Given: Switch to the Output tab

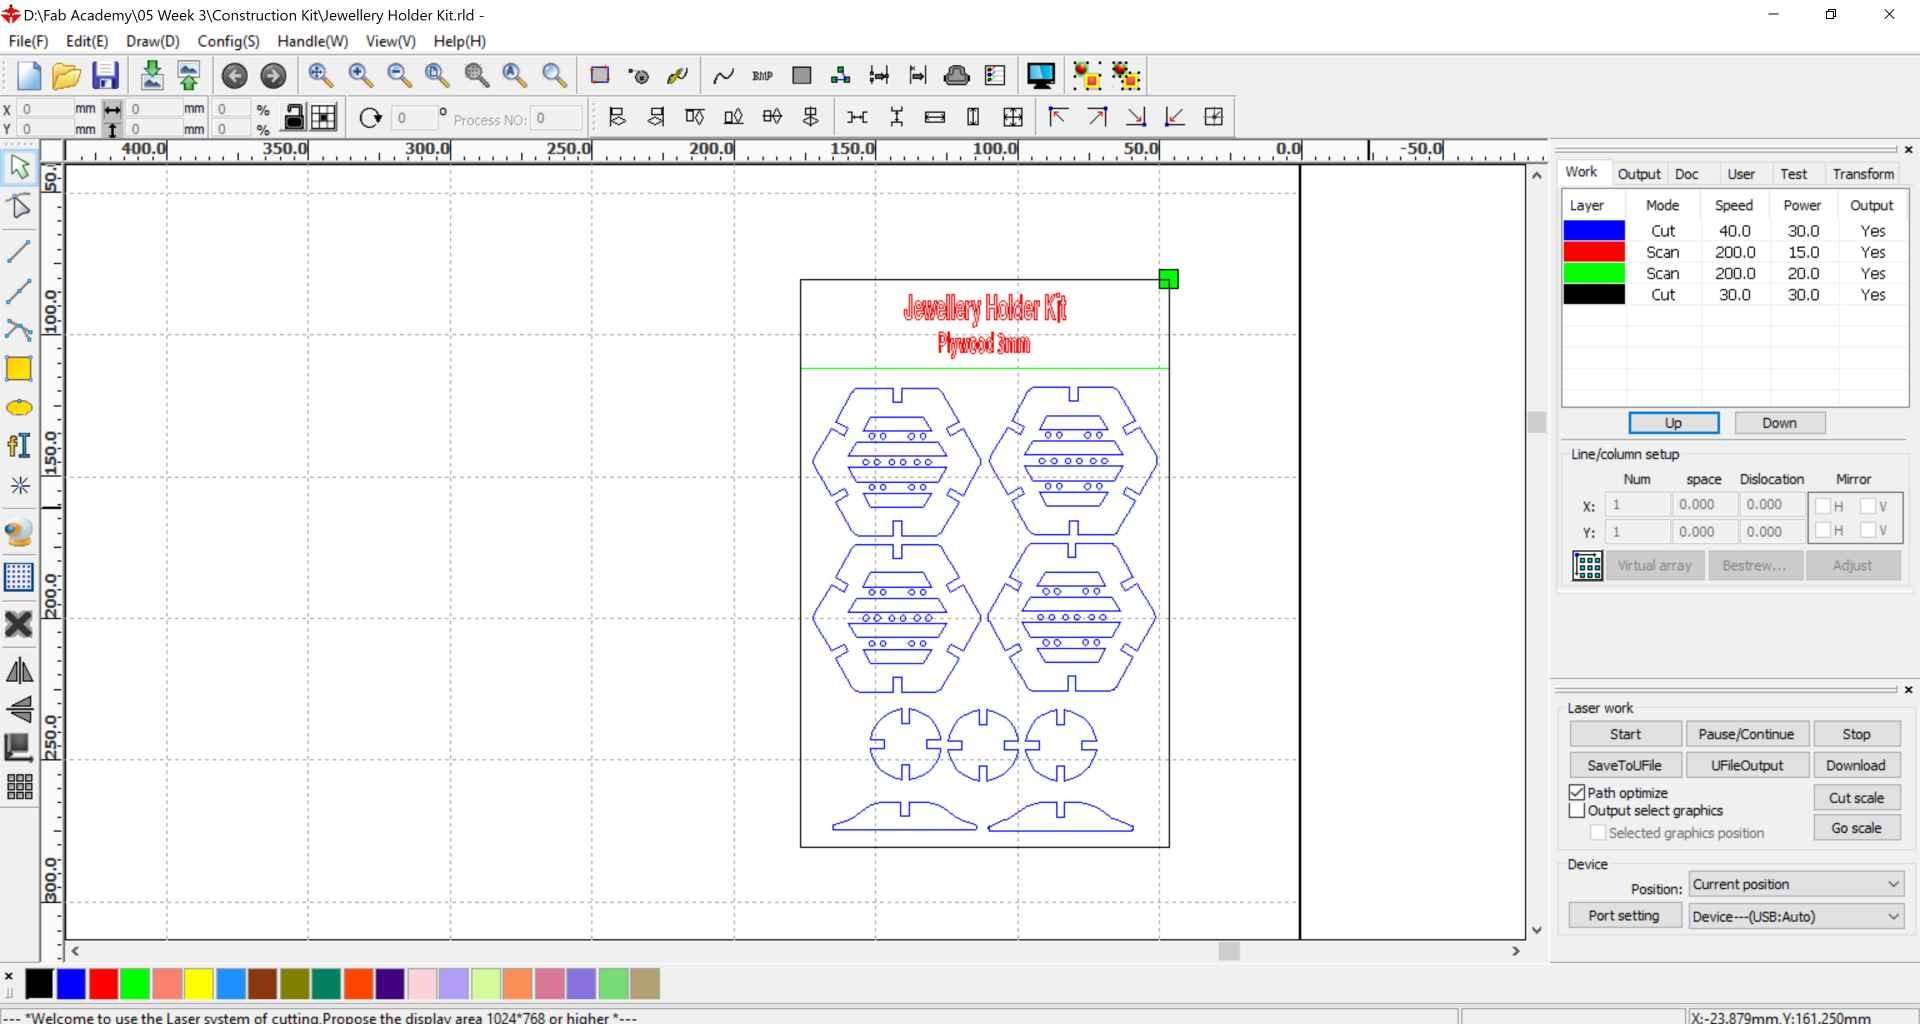Looking at the screenshot, I should pyautogui.click(x=1639, y=174).
